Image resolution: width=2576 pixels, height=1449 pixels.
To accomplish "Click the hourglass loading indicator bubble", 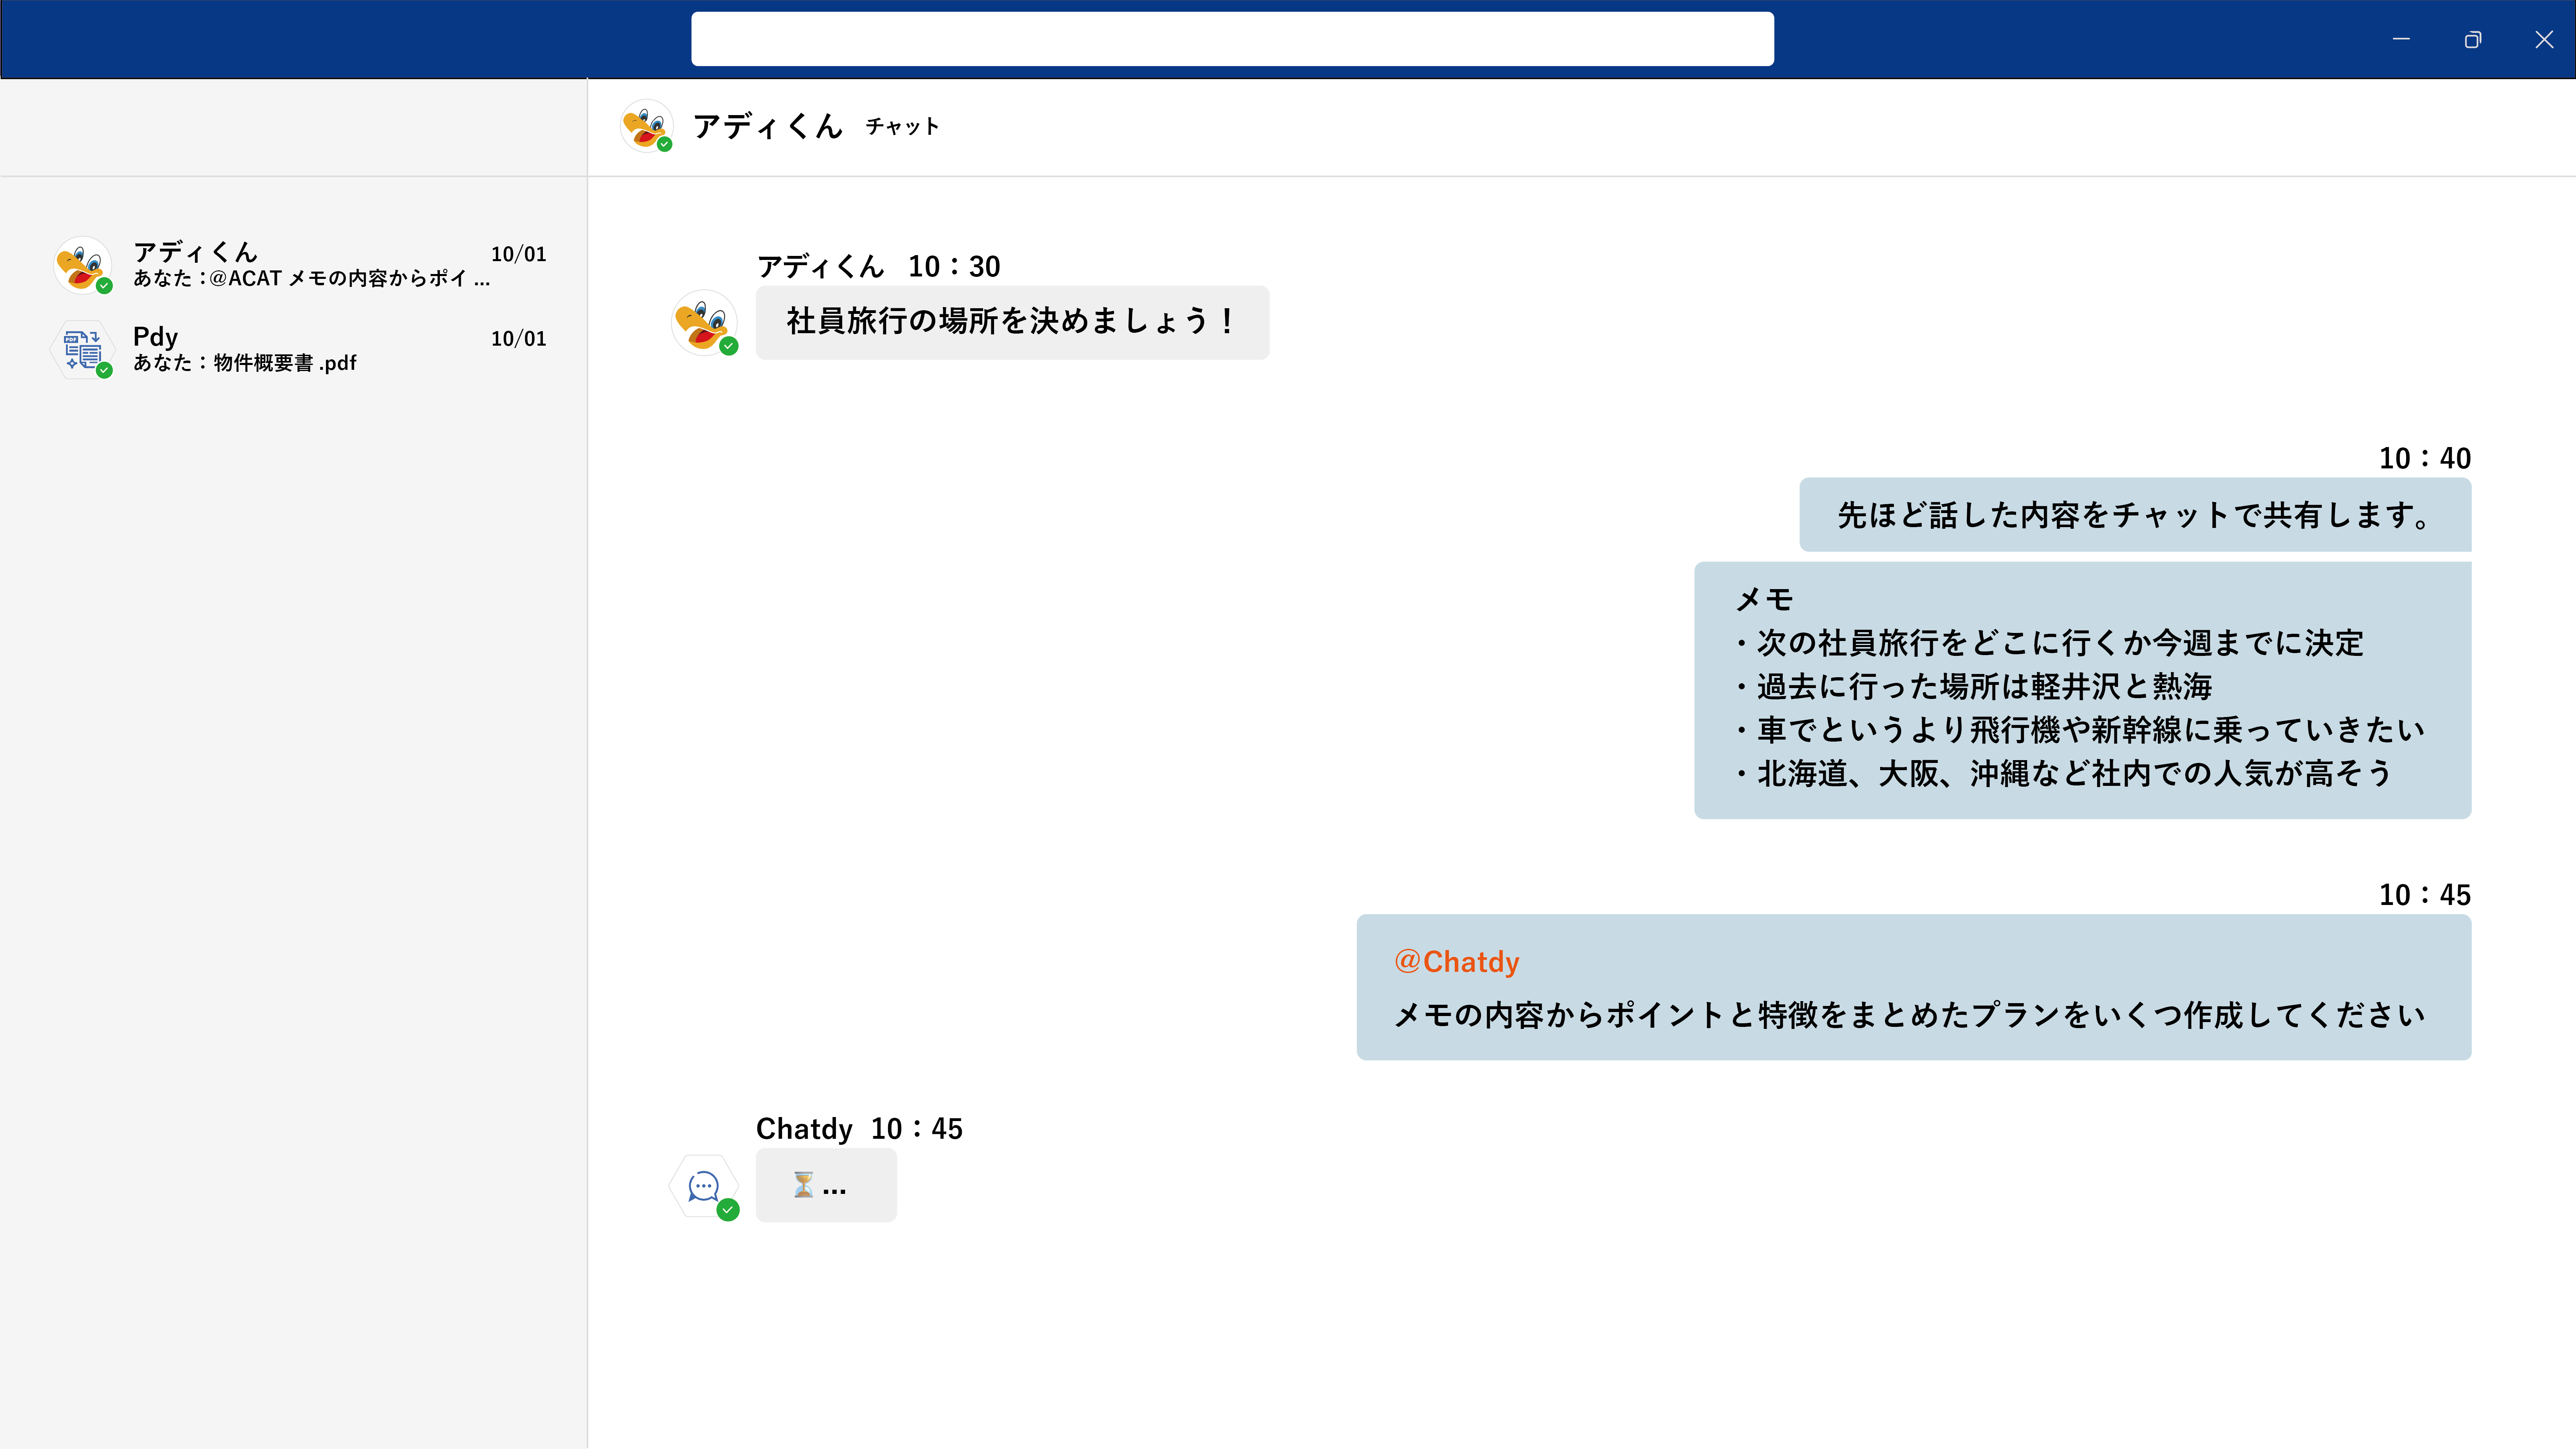I will tap(825, 1185).
